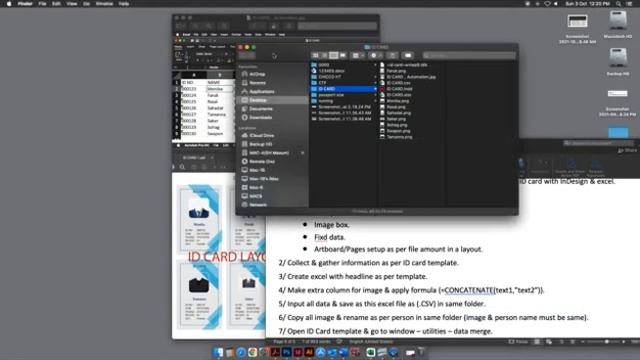
Task: Open Applications in Finder sidebar
Action: [x=262, y=91]
